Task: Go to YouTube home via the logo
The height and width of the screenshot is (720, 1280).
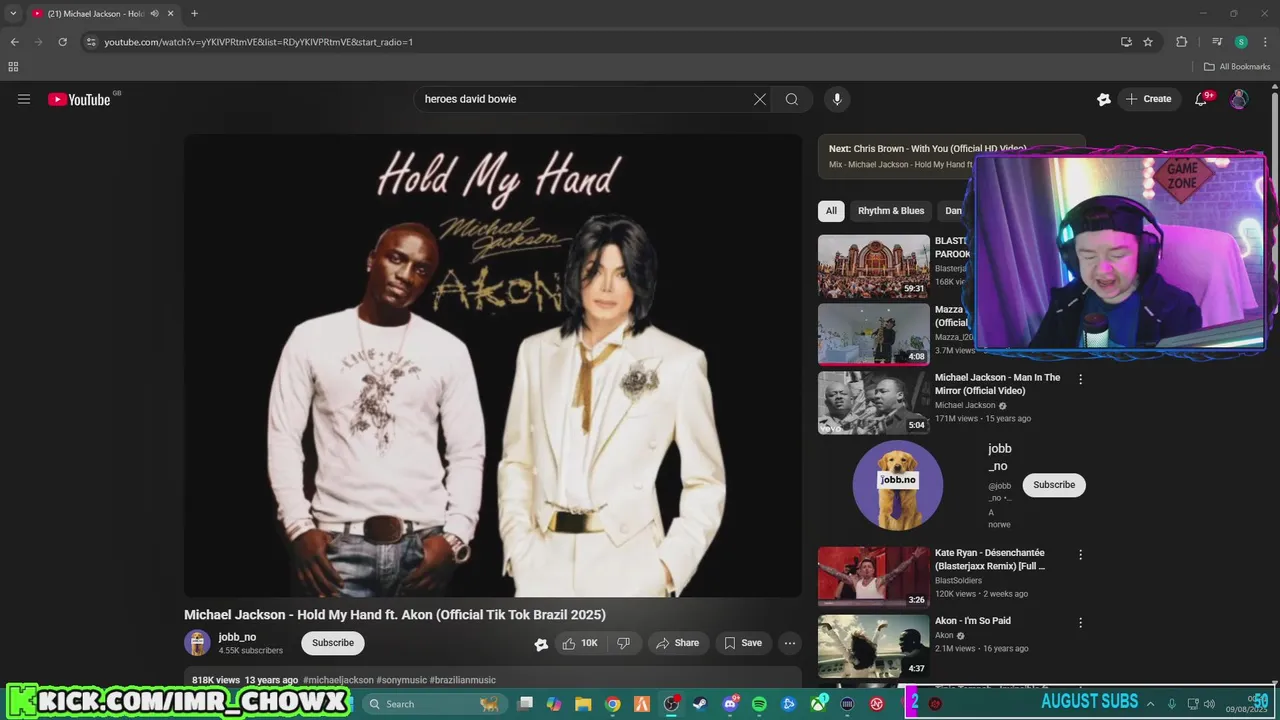Action: [79, 99]
